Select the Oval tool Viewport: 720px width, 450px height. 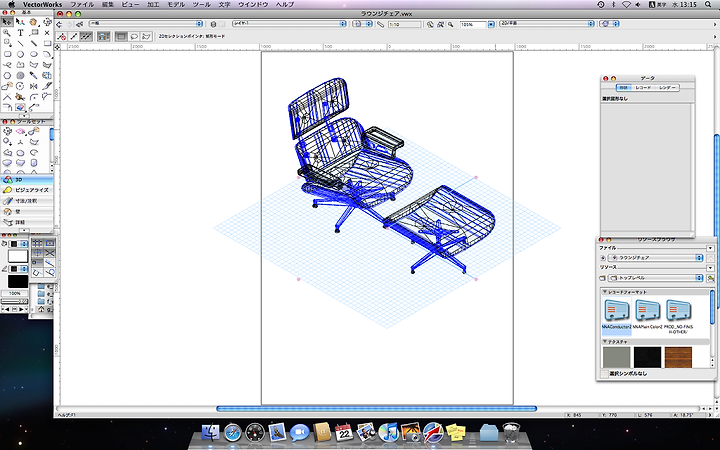click(x=34, y=54)
